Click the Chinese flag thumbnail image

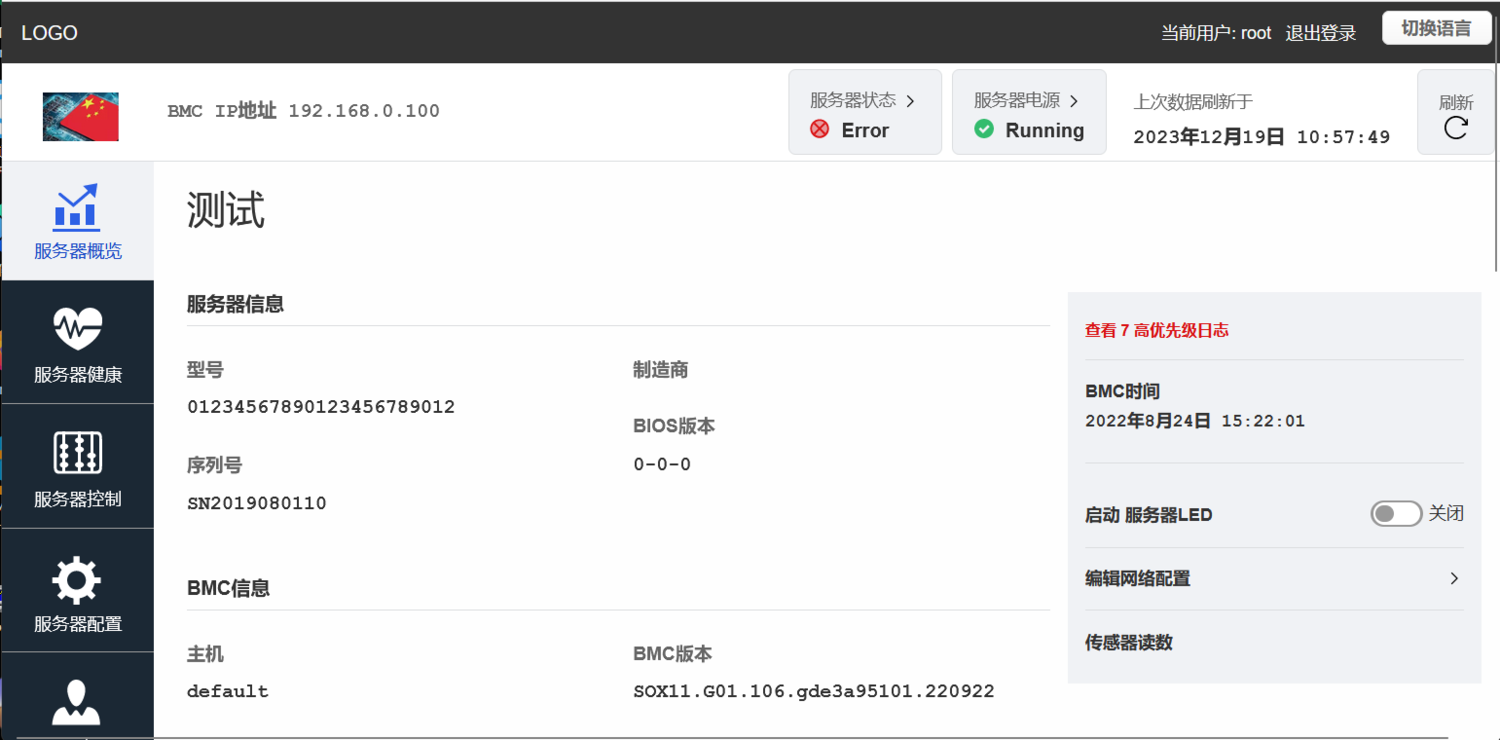81,116
